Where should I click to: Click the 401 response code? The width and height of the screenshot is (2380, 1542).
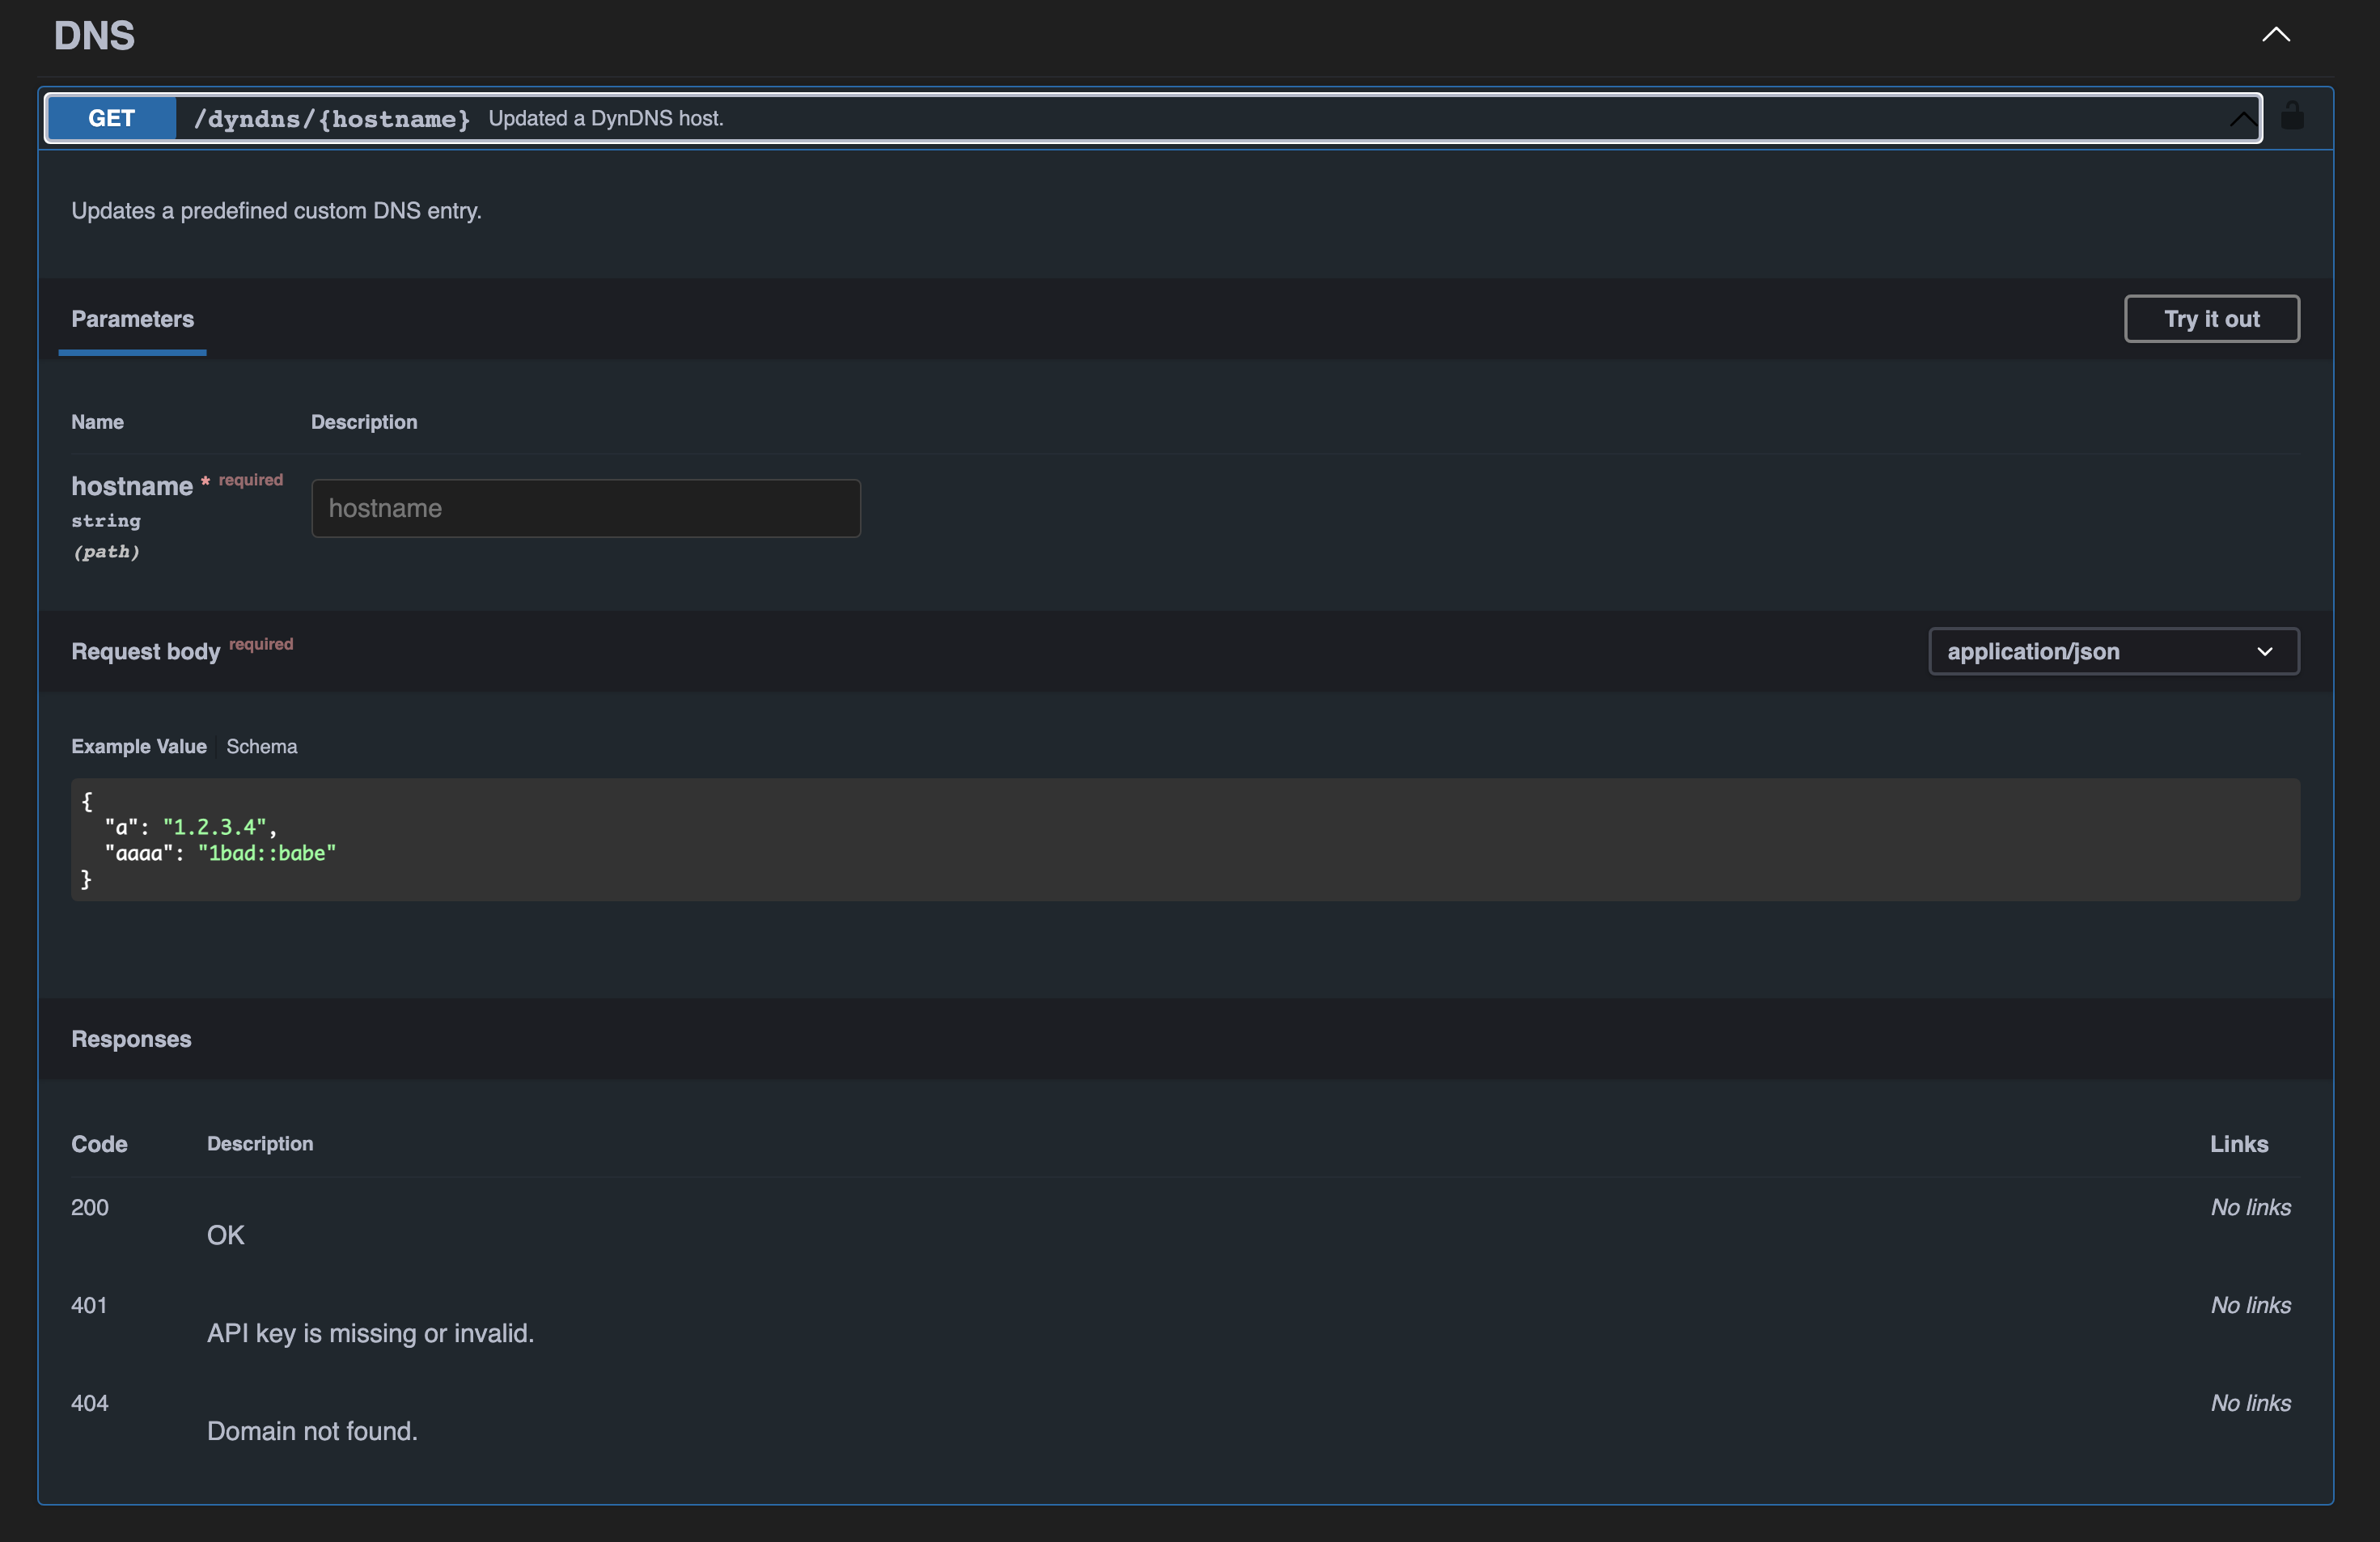click(89, 1305)
